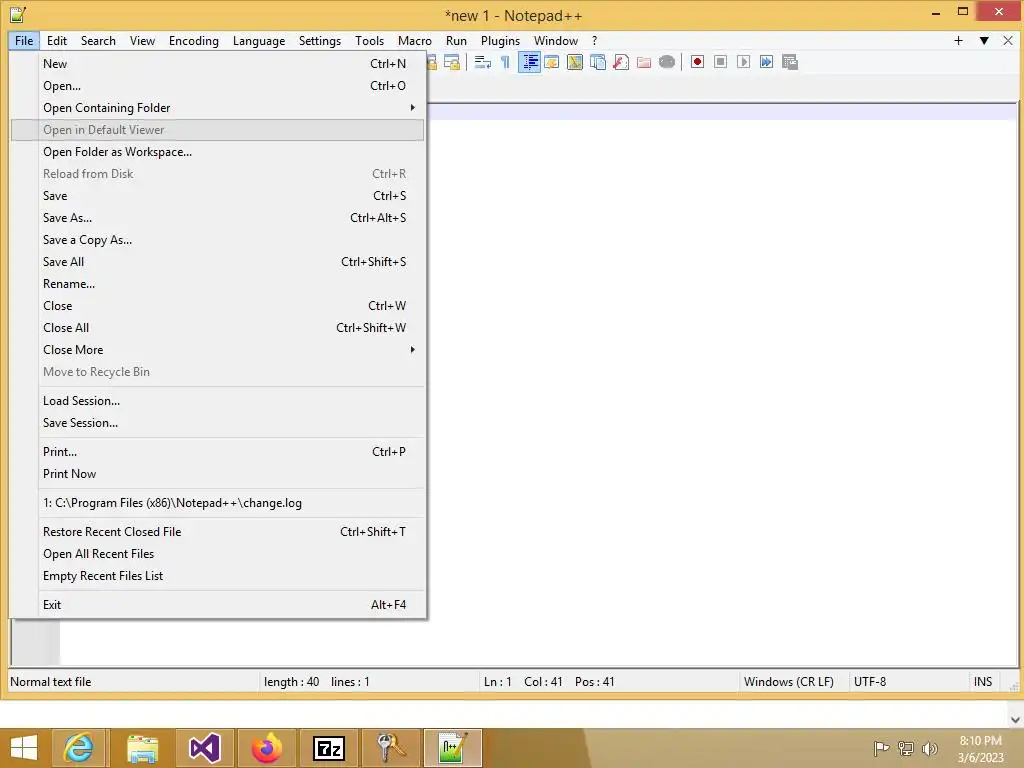Choose Save As... menu entry
Image resolution: width=1024 pixels, height=768 pixels.
[218, 217]
